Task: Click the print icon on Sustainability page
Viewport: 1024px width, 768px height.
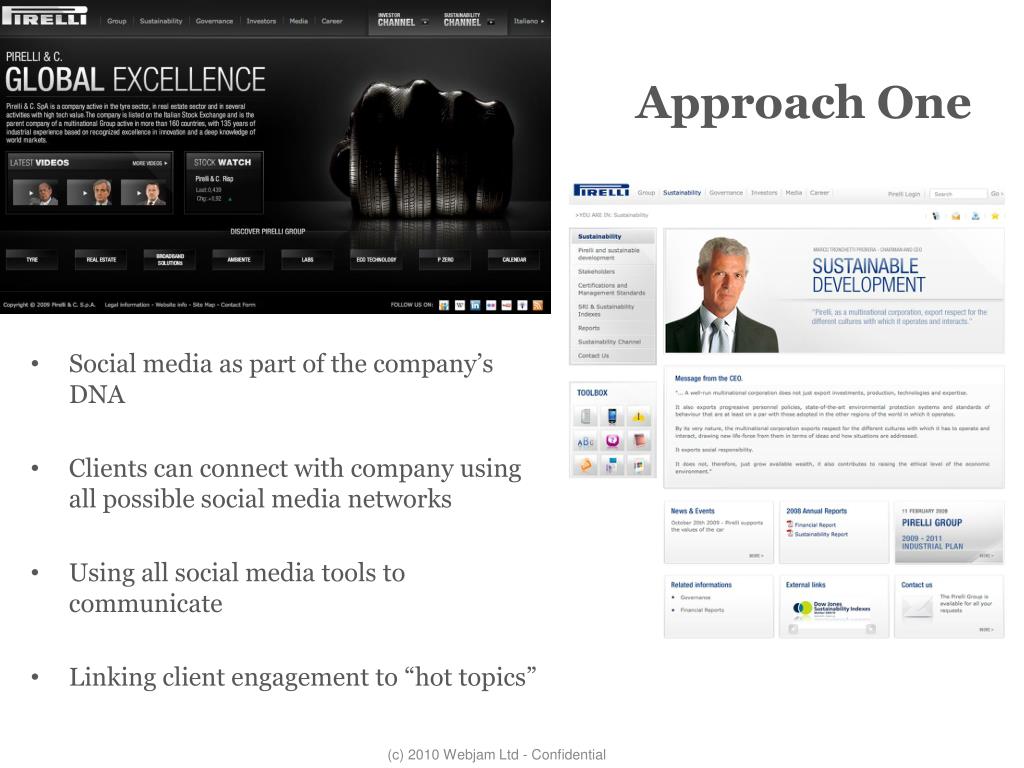Action: [x=936, y=216]
